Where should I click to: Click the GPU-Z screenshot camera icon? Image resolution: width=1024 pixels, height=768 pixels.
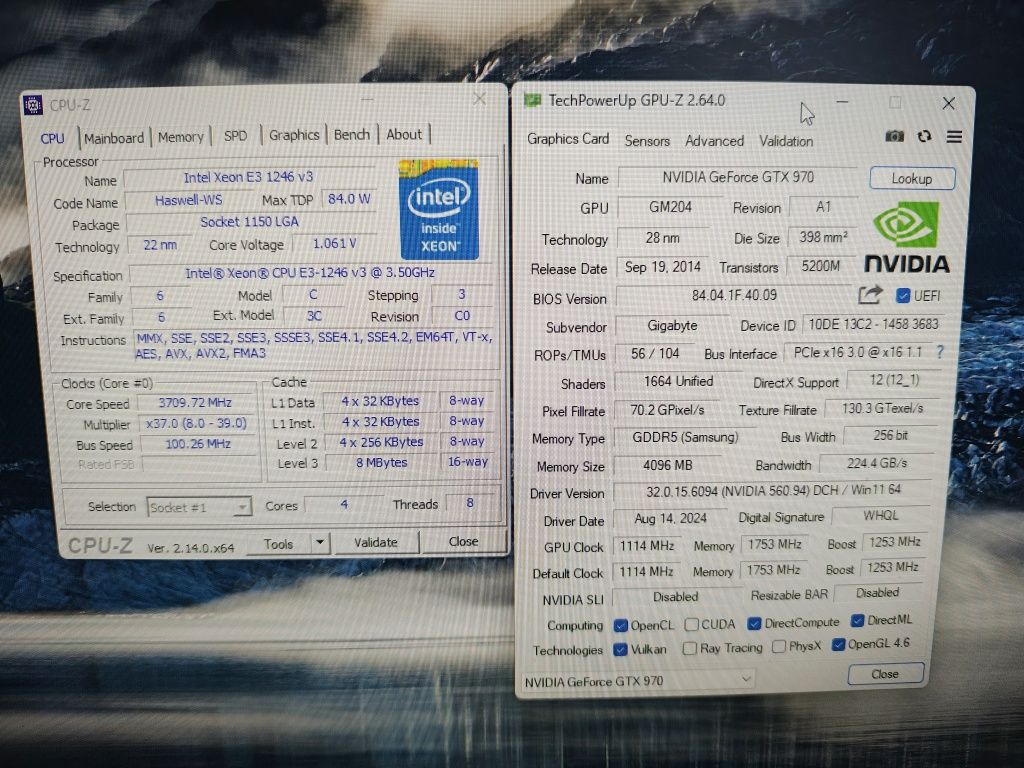coord(894,136)
